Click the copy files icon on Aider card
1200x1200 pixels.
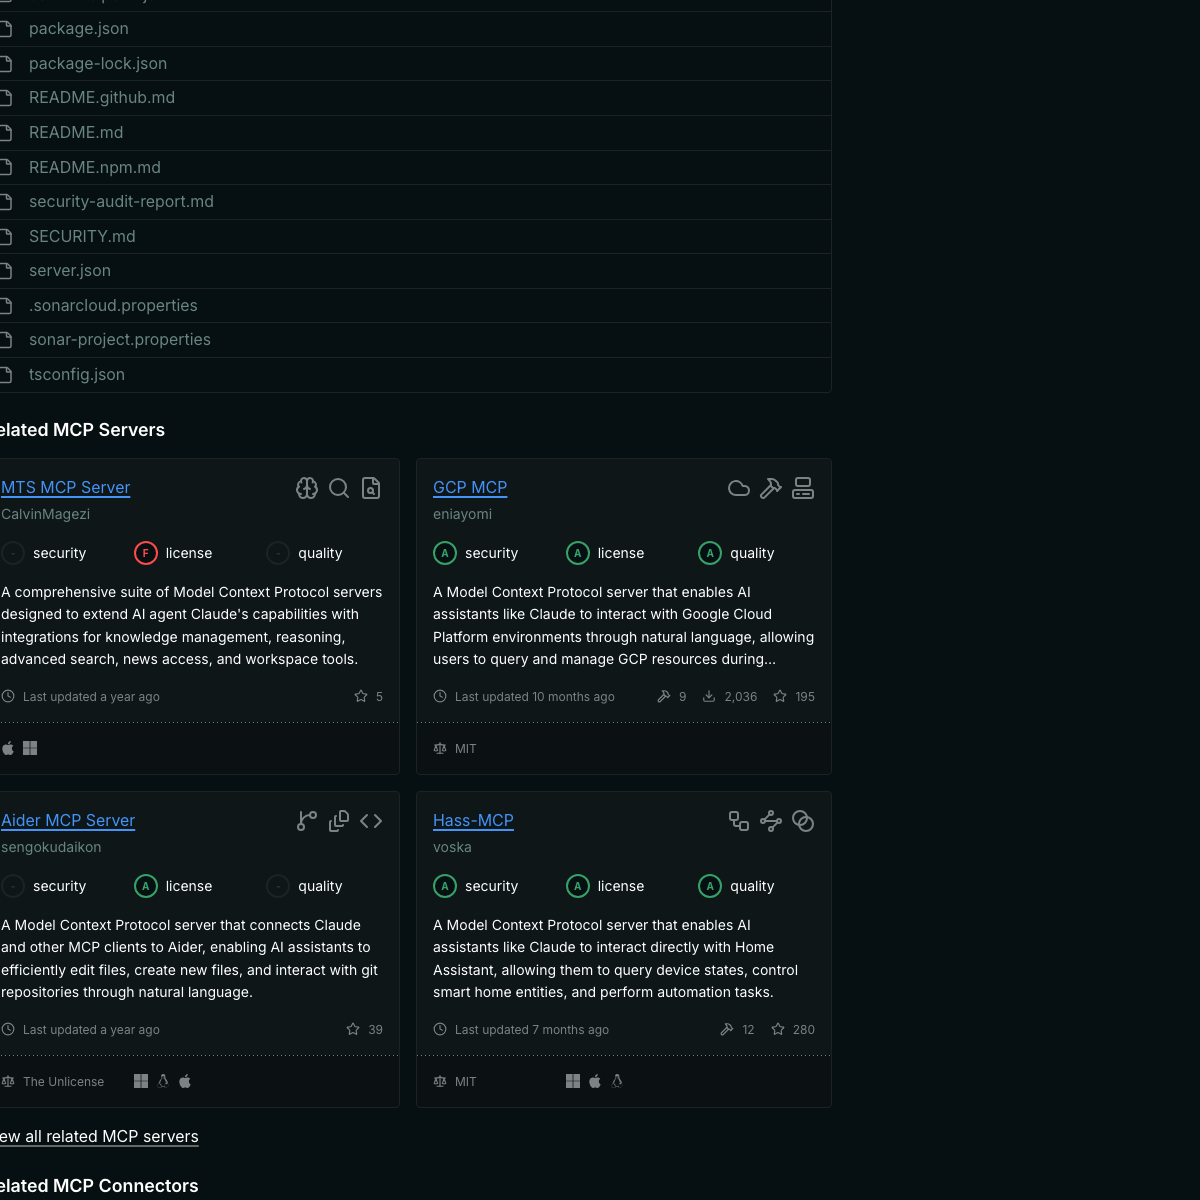[339, 821]
